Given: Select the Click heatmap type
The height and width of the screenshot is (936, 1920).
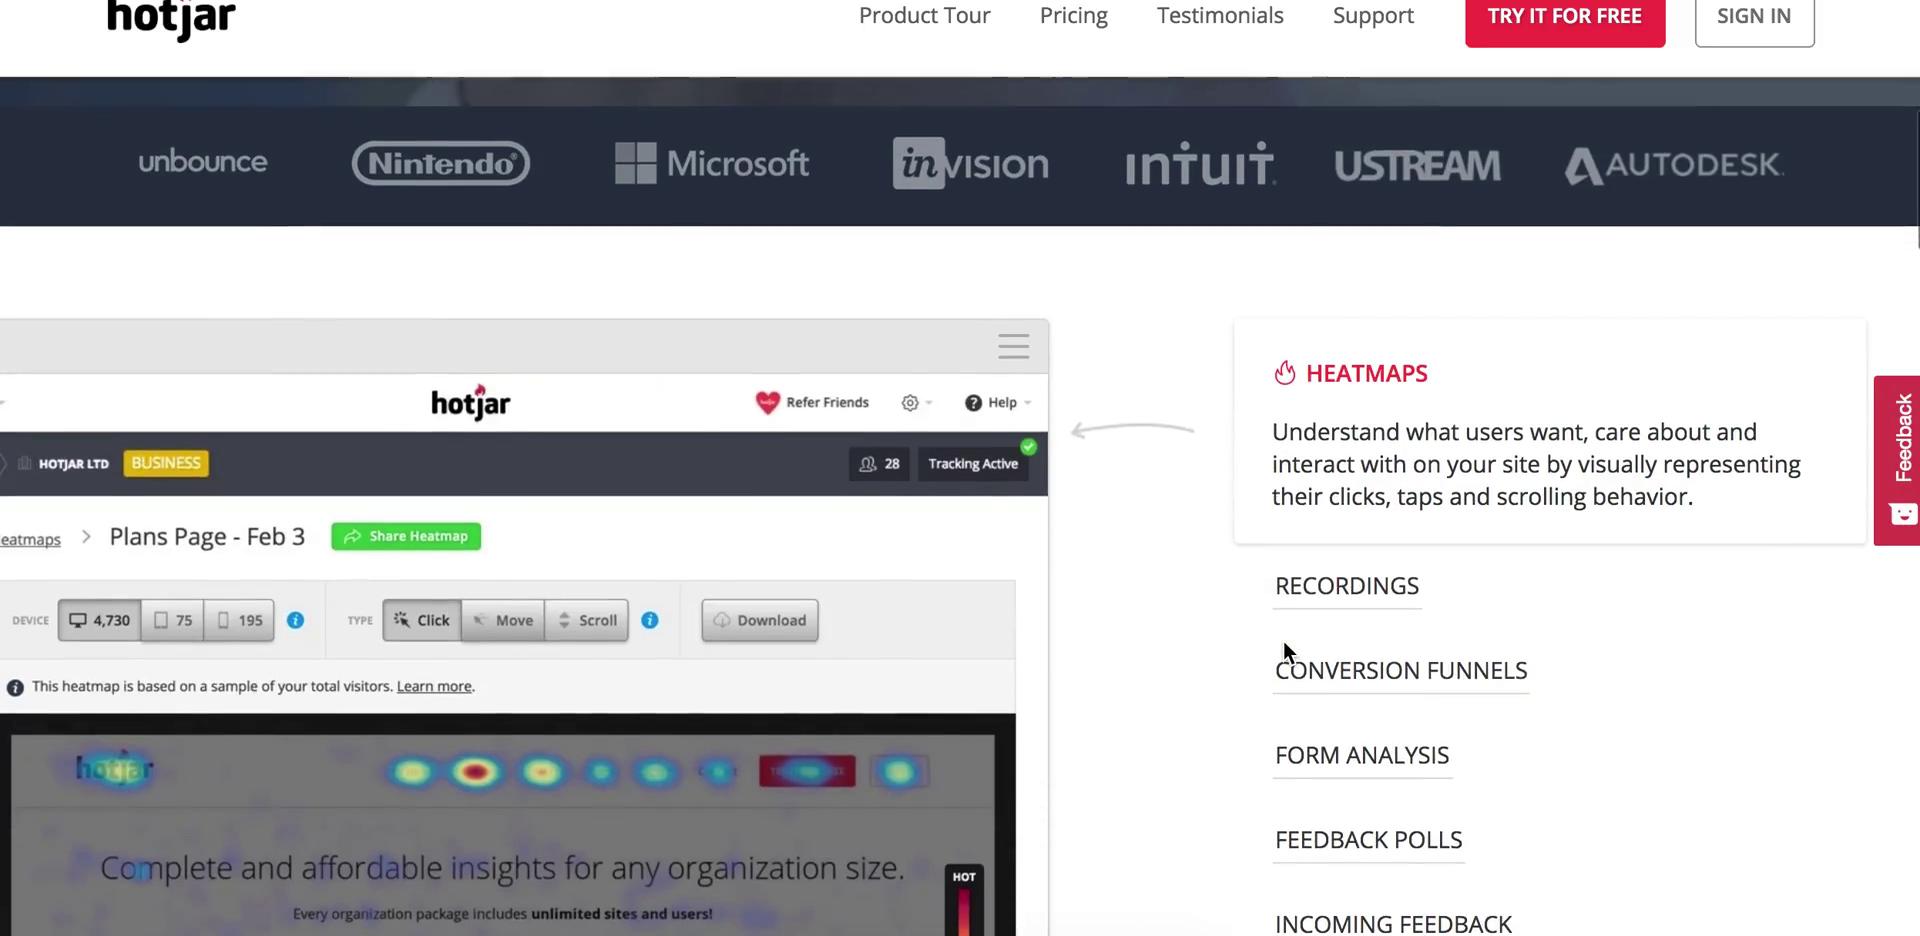Looking at the screenshot, I should point(422,621).
